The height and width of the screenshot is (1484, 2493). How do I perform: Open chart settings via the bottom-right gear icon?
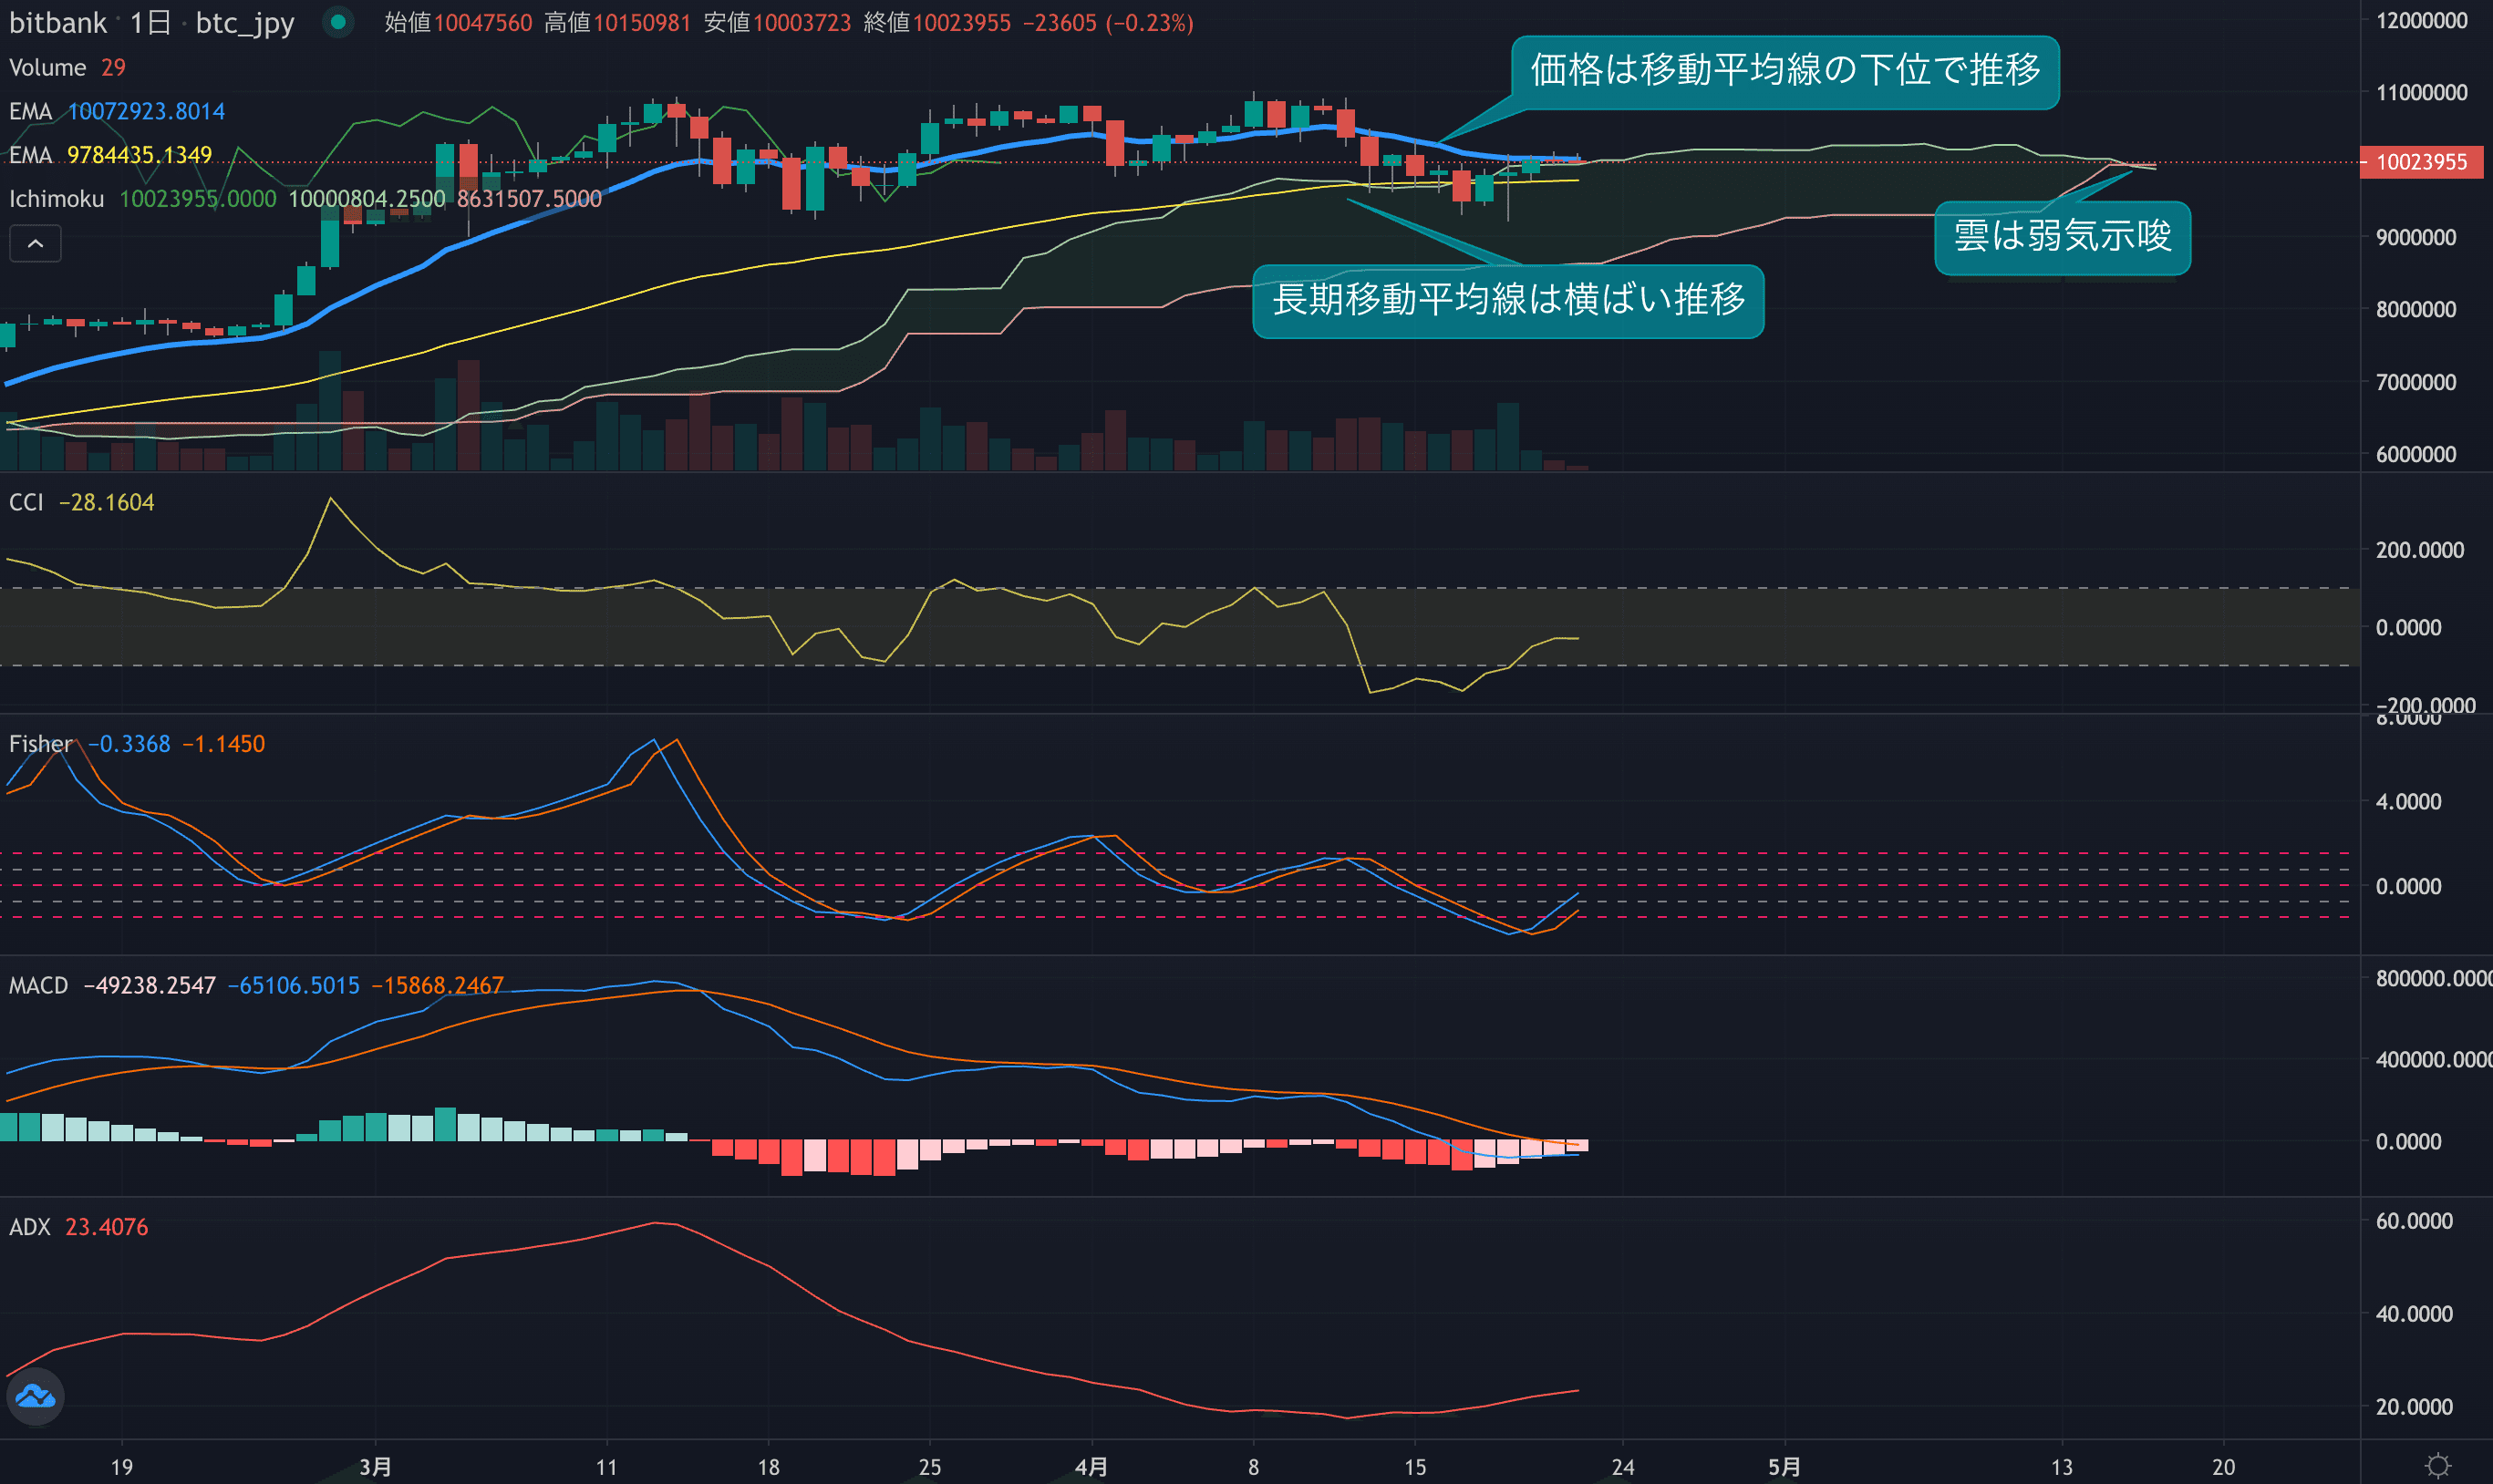[x=2438, y=1466]
